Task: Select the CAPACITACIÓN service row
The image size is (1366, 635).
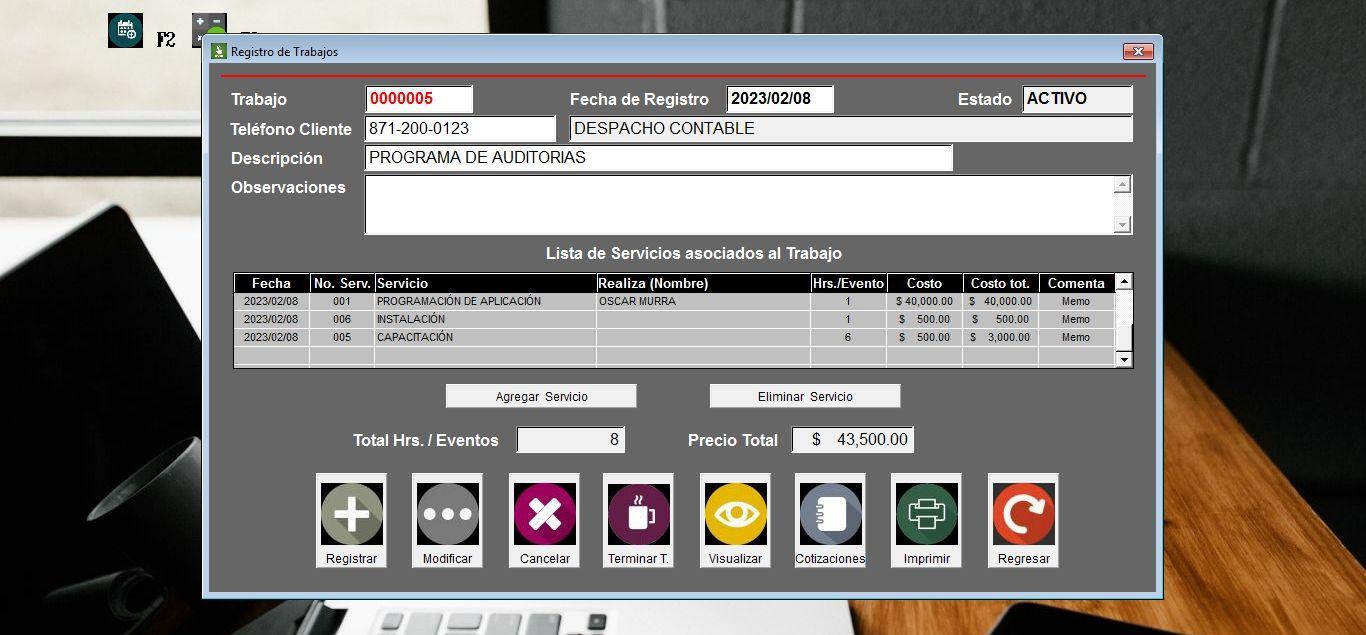Action: point(674,337)
